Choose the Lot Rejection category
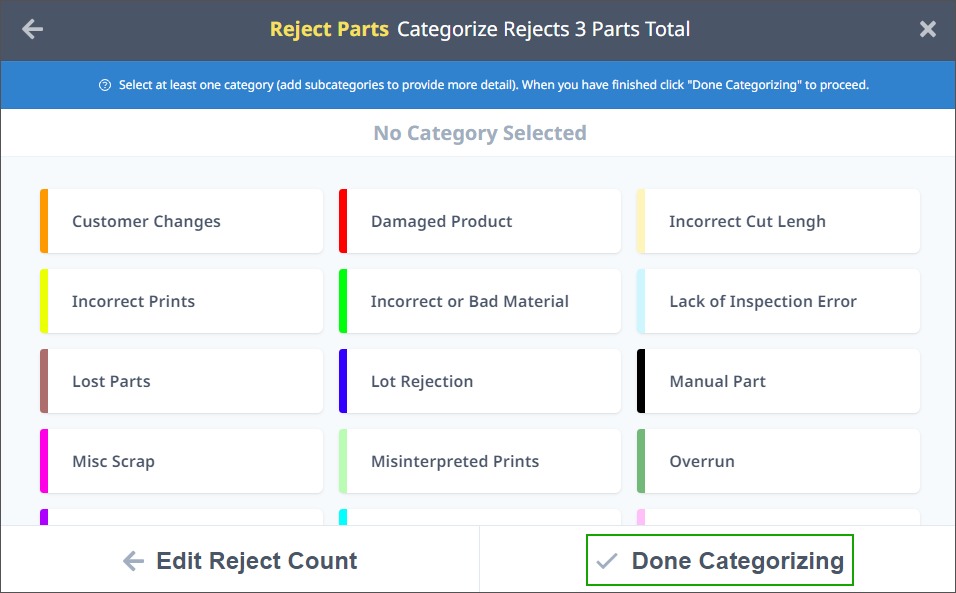Viewport: 956px width, 593px height. point(480,381)
